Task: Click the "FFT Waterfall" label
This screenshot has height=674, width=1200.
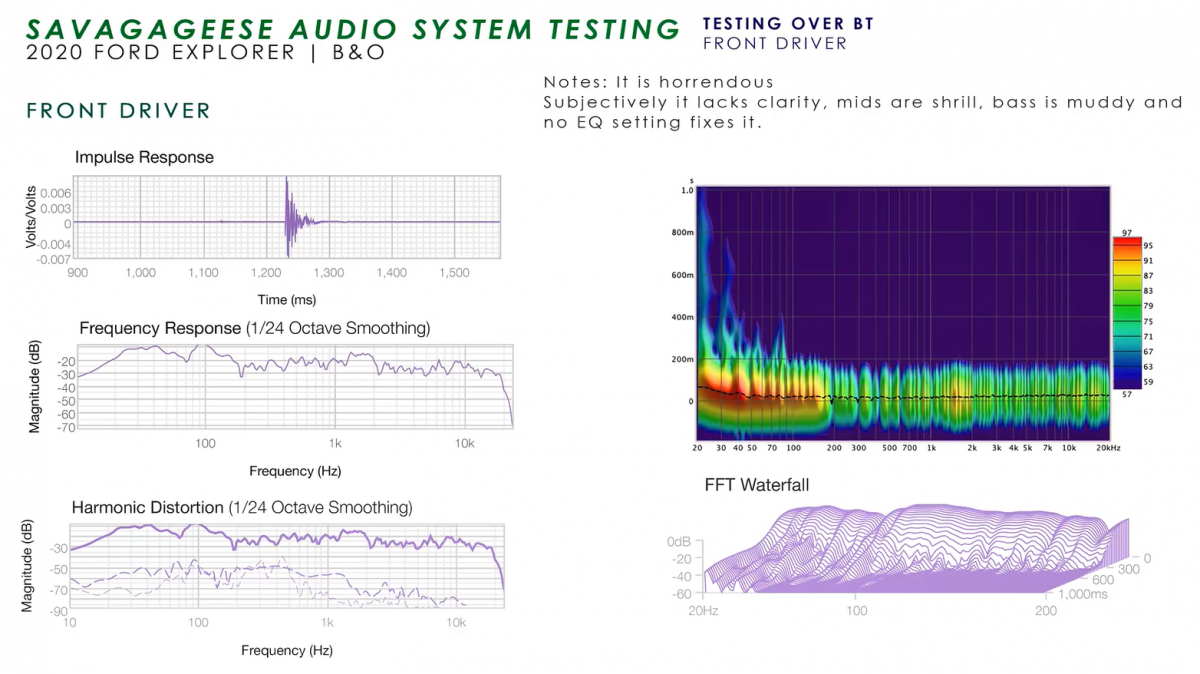Action: tap(756, 485)
